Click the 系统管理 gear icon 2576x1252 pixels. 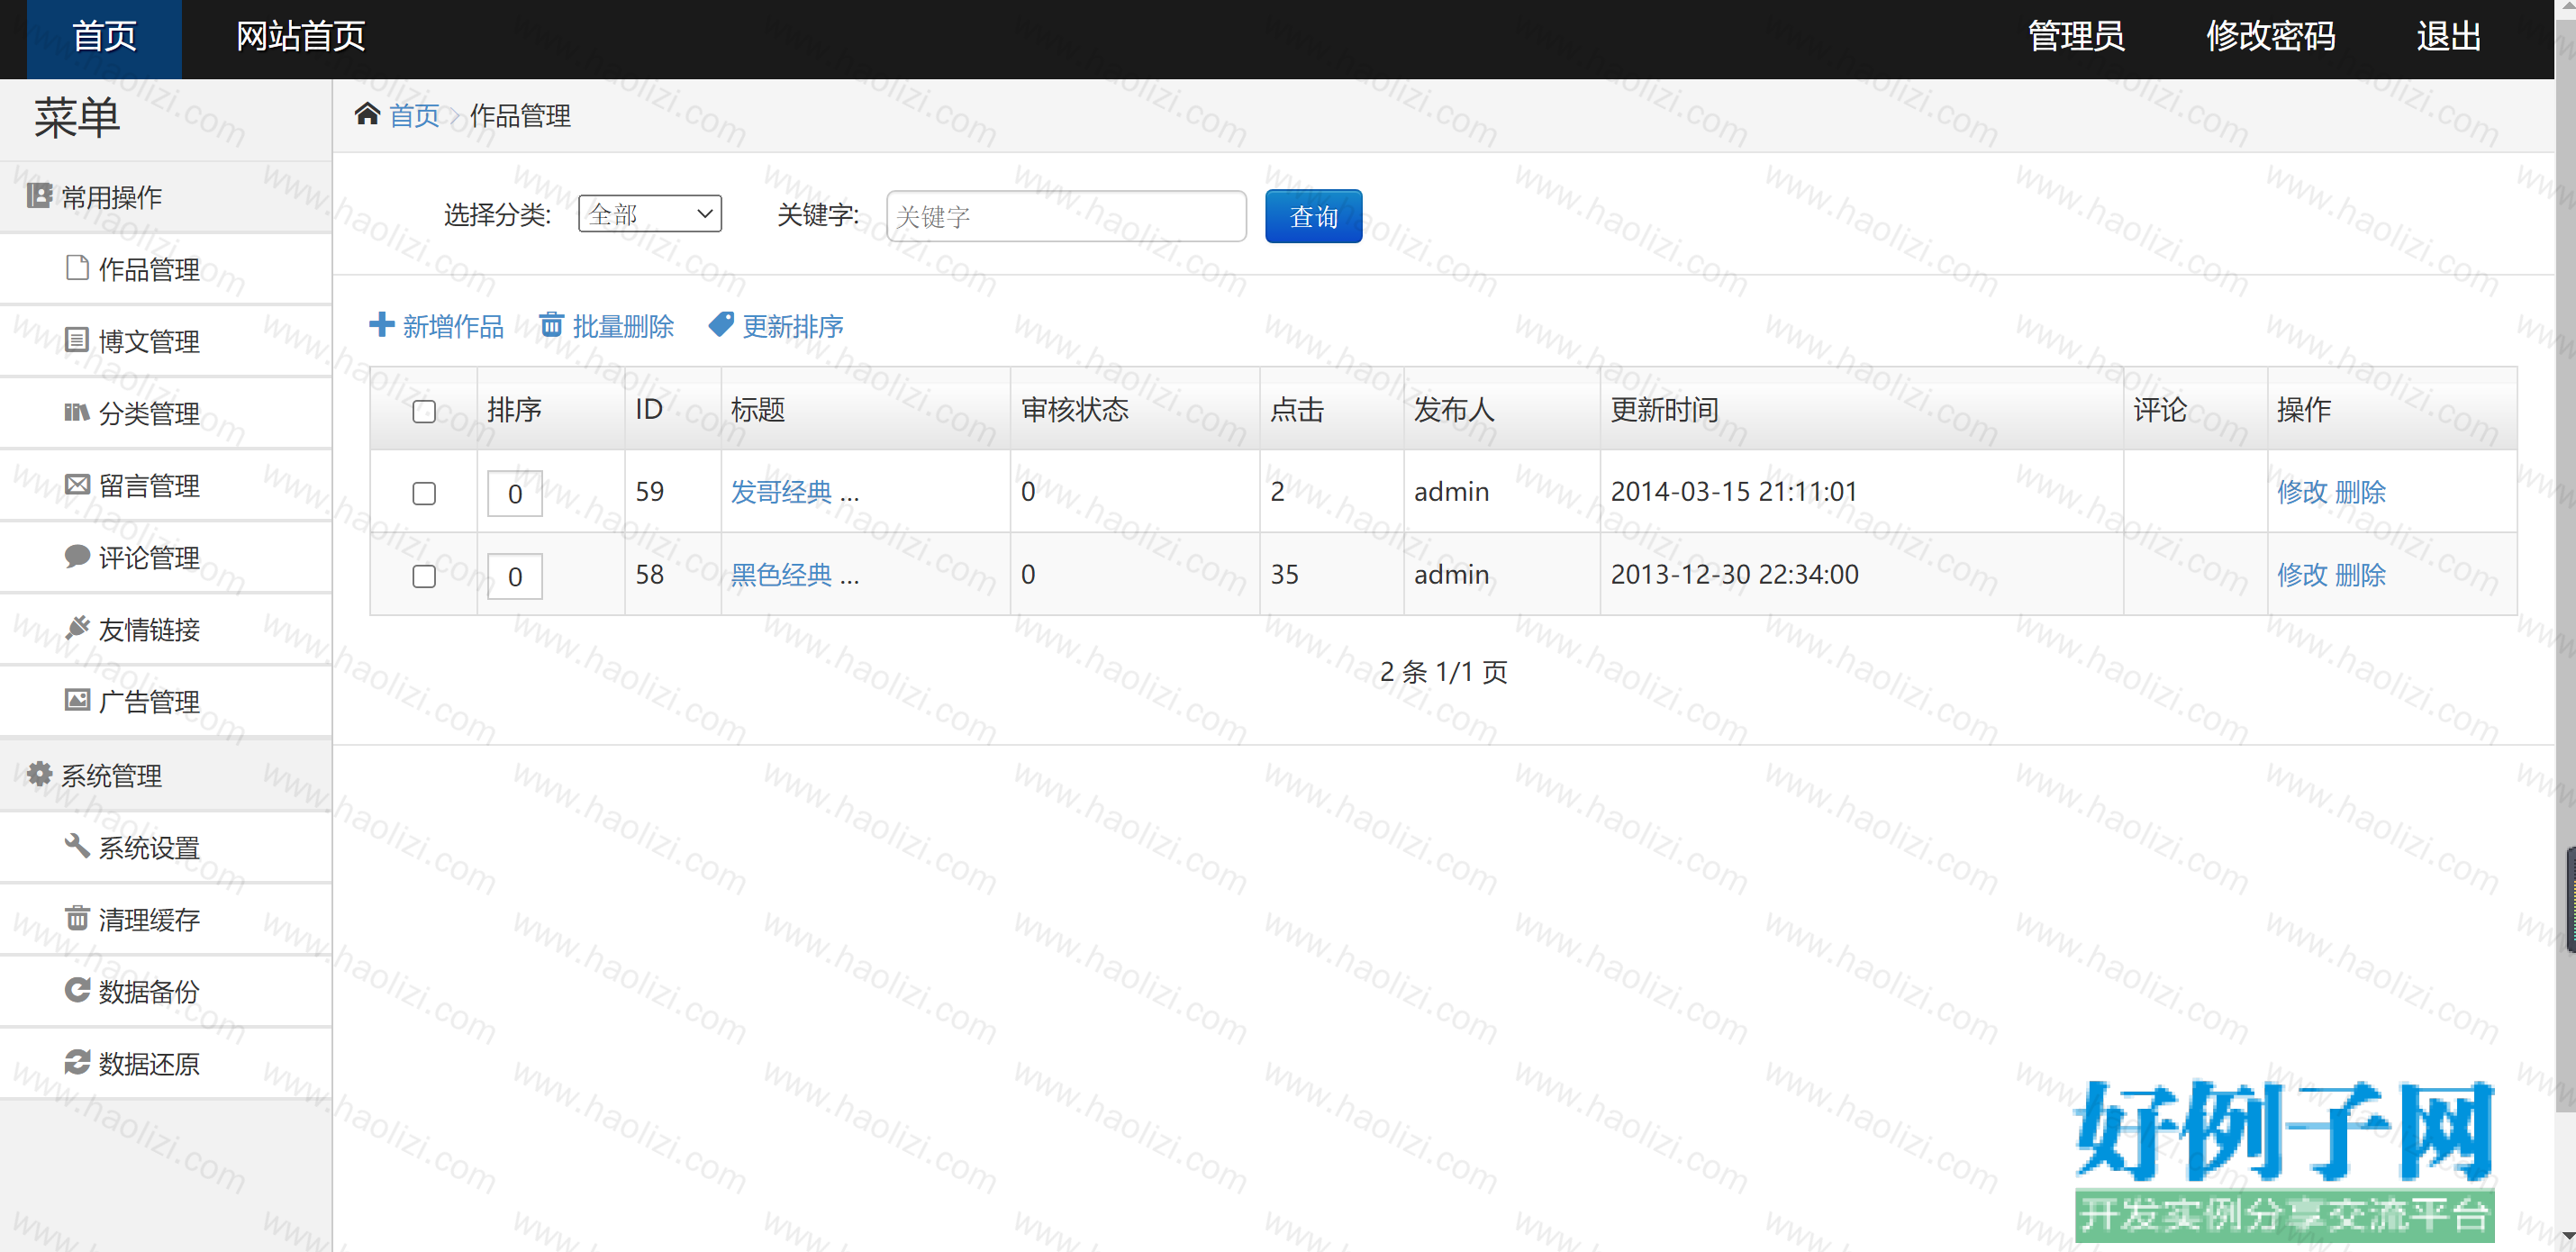39,774
